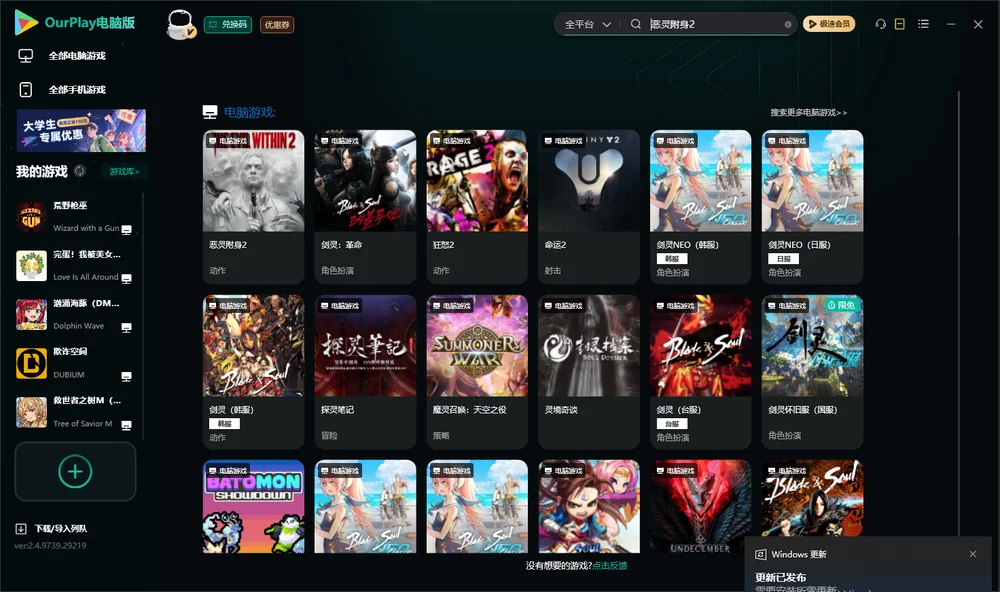Open the 剑灵 (台服) game card
This screenshot has width=1000, height=592.
pos(700,372)
